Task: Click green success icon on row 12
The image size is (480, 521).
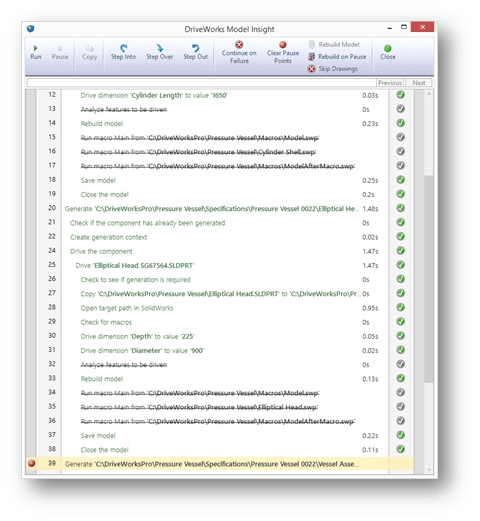Action: click(401, 95)
